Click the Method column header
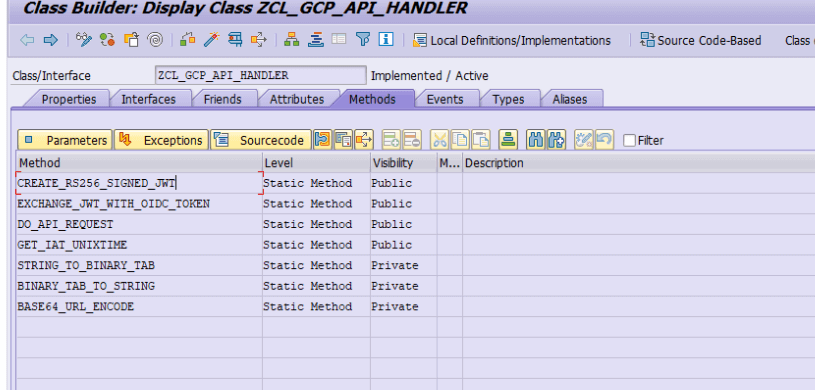 point(139,163)
